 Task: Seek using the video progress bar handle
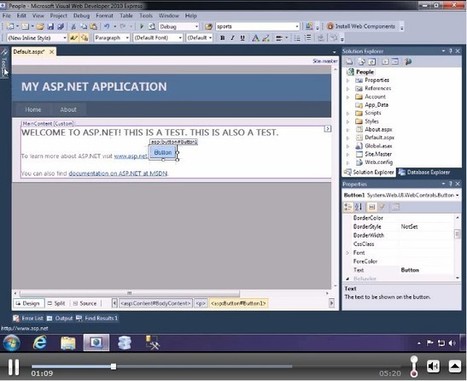coord(114,366)
